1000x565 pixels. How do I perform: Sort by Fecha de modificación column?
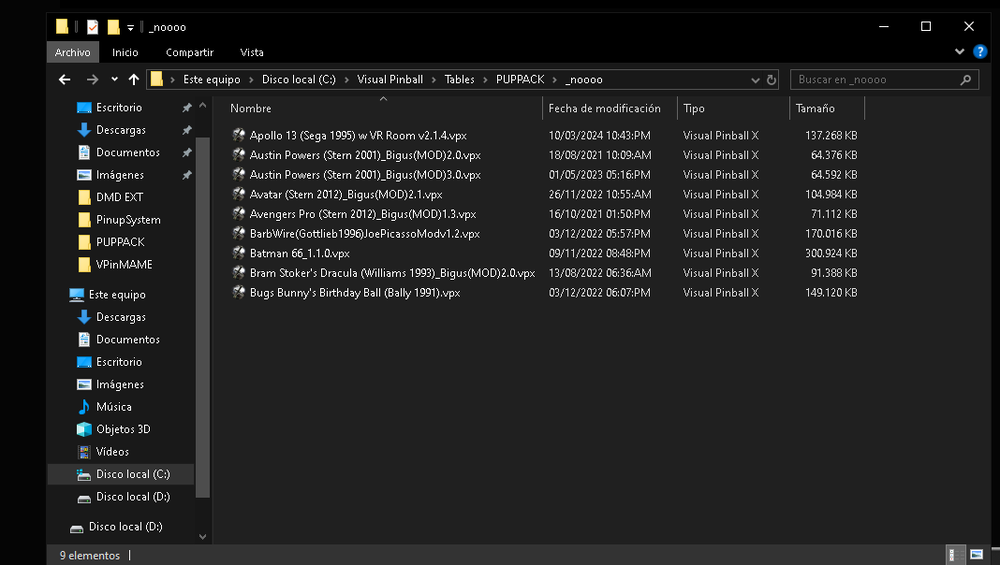click(605, 108)
